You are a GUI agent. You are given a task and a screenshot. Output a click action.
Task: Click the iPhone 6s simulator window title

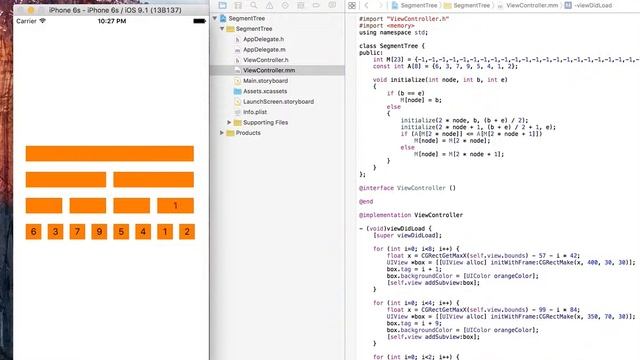point(115,10)
